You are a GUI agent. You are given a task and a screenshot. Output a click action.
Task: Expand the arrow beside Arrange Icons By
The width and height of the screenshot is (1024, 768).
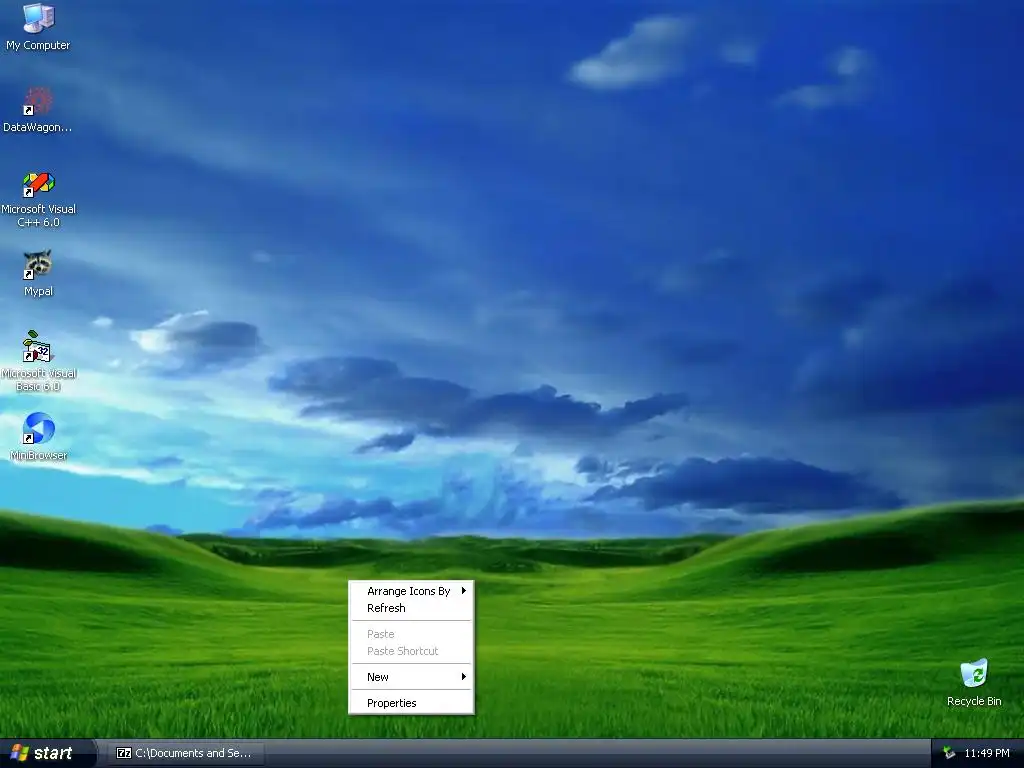[464, 590]
